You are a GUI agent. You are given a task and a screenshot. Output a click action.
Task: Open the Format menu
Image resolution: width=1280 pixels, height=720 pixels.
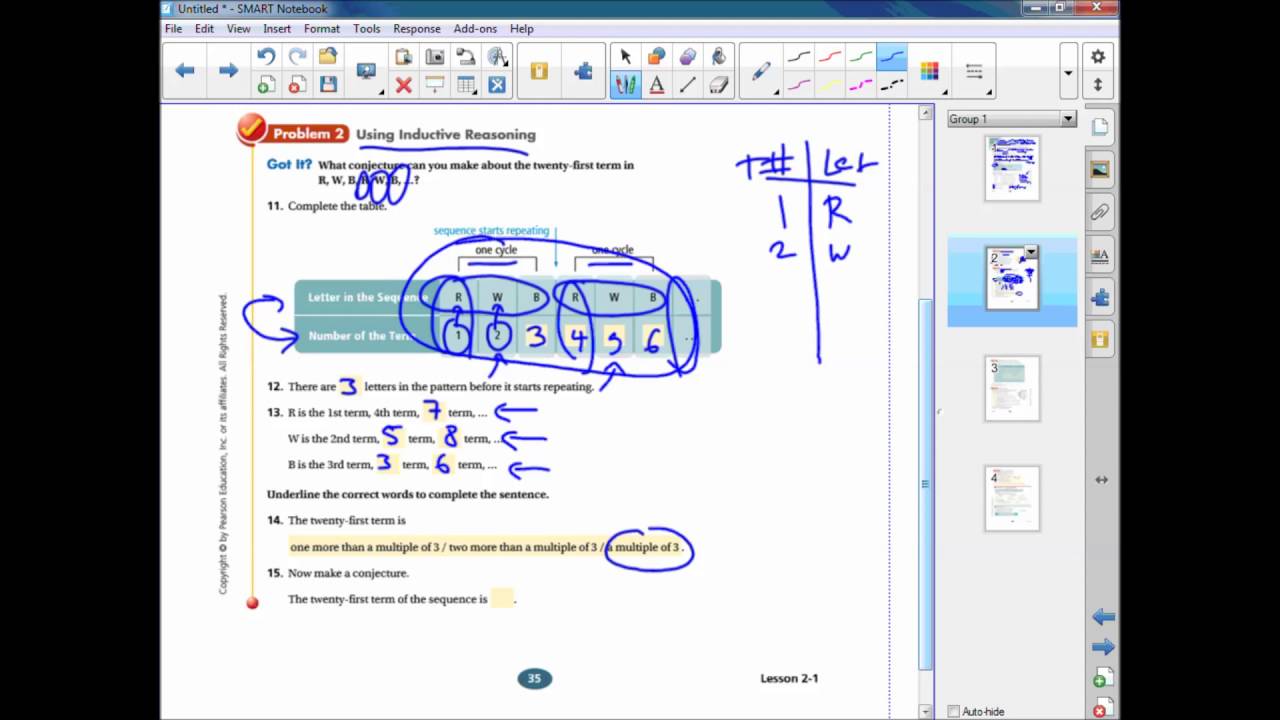[322, 29]
